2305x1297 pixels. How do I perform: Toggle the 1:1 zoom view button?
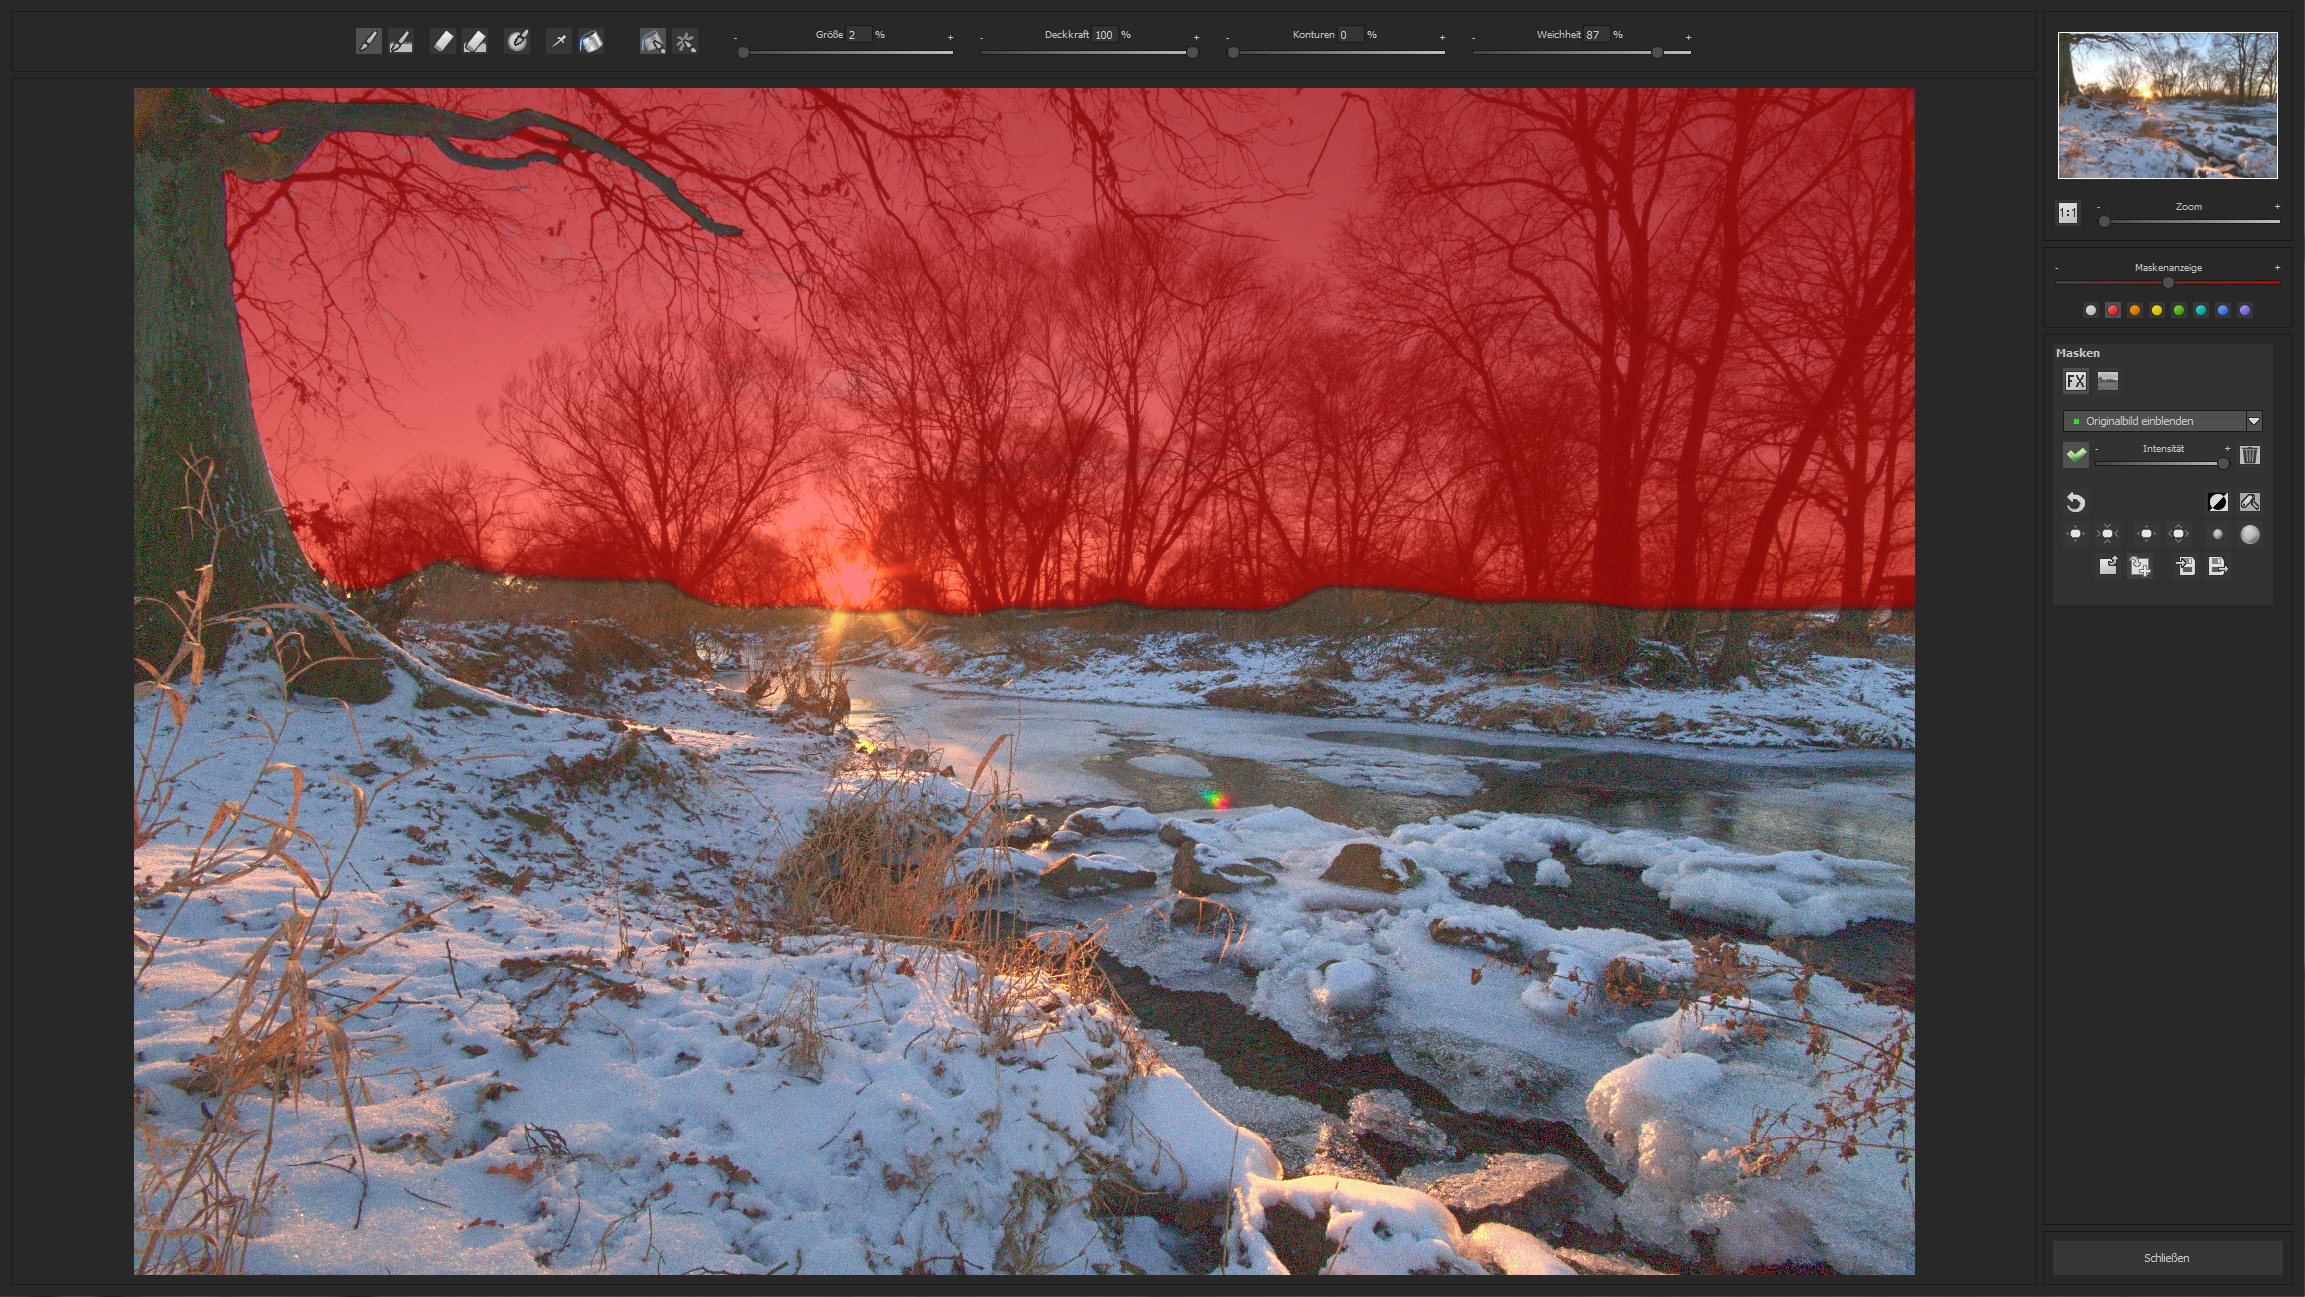pyautogui.click(x=2067, y=213)
